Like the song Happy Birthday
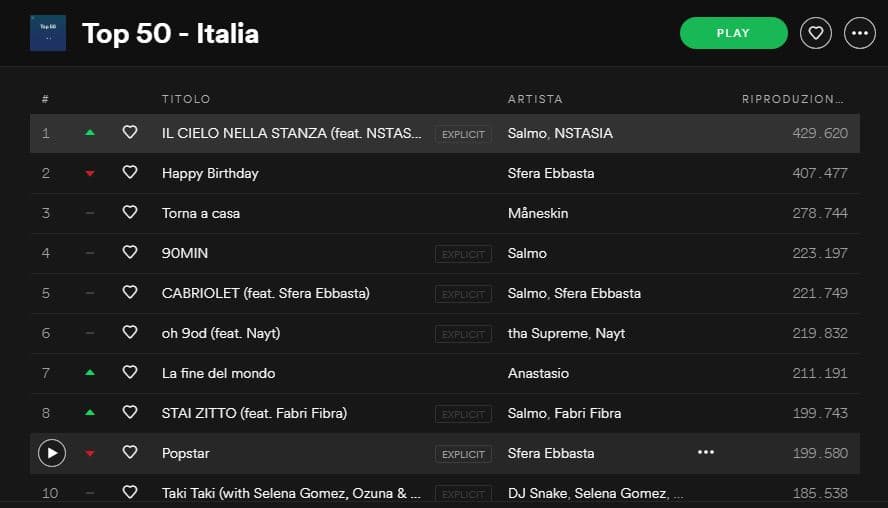This screenshot has height=508, width=888. [130, 172]
